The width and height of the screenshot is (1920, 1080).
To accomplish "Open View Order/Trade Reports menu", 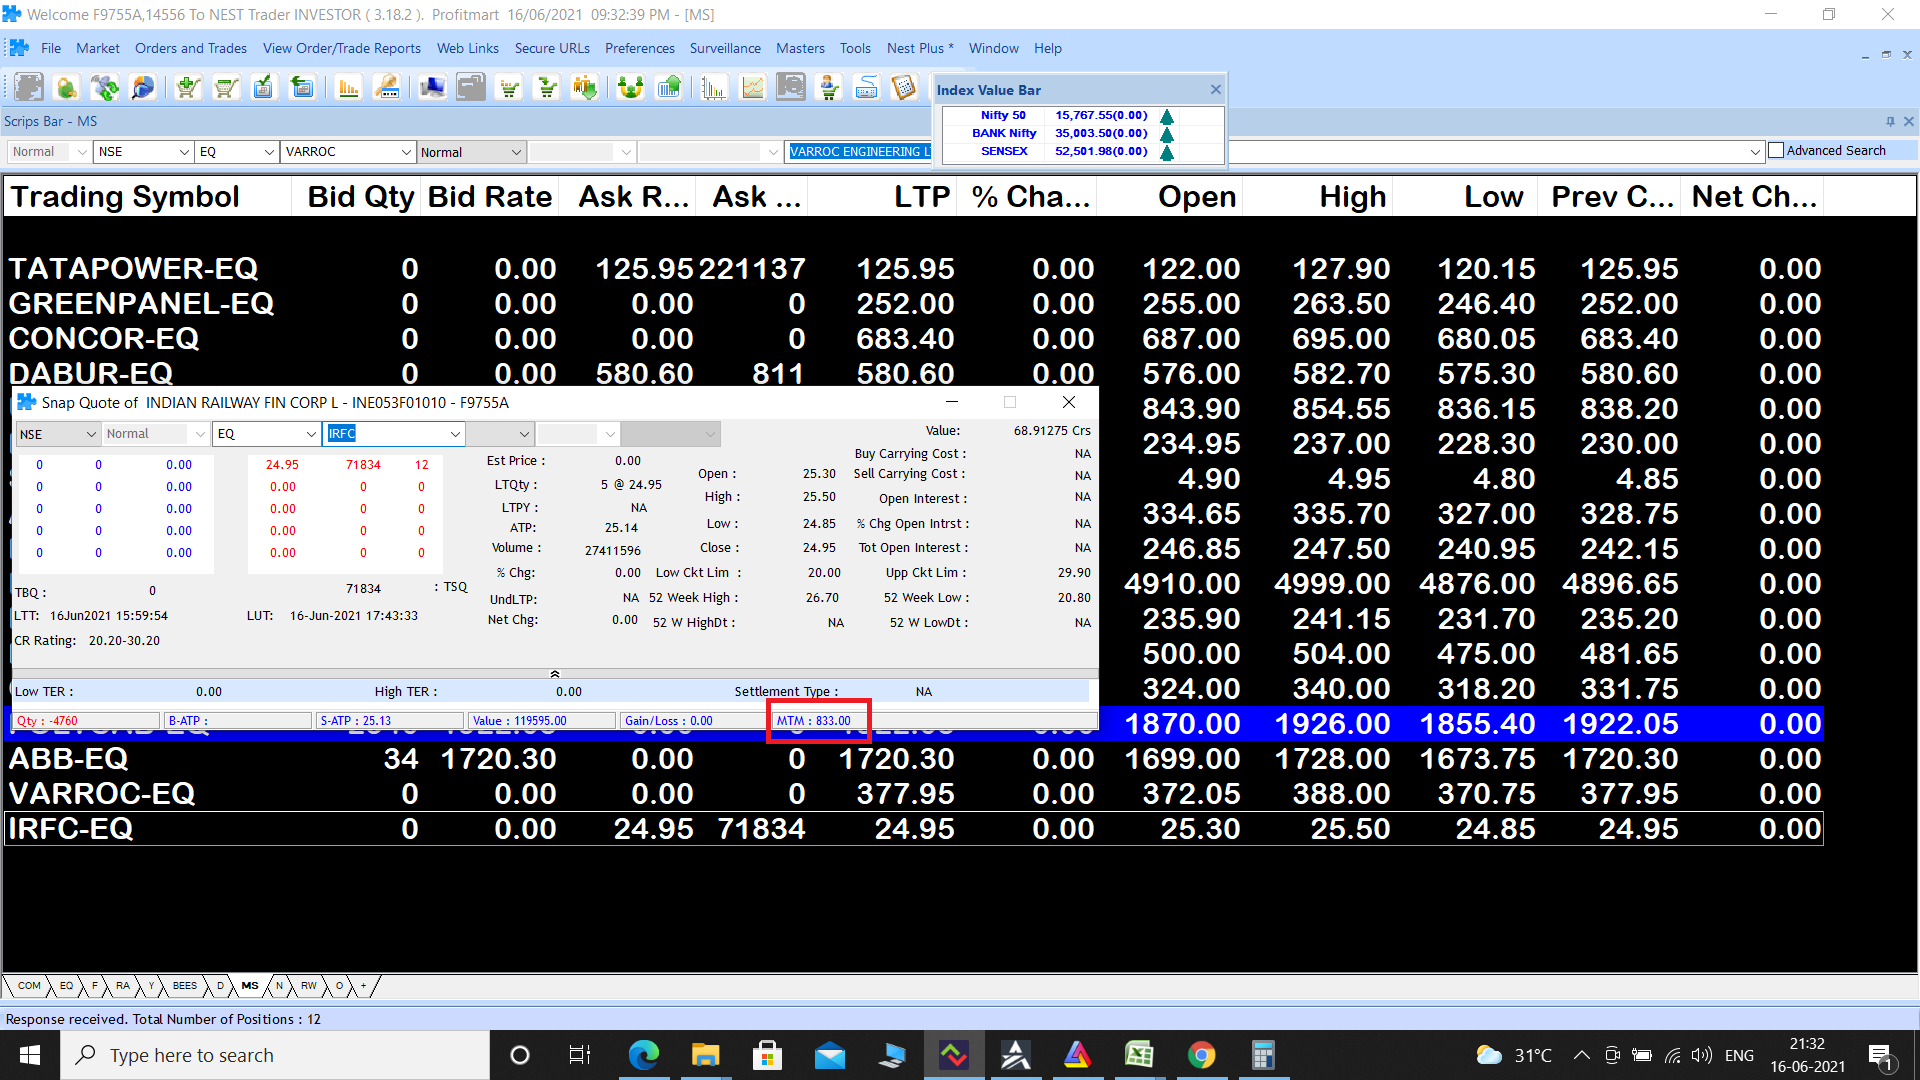I will click(342, 48).
